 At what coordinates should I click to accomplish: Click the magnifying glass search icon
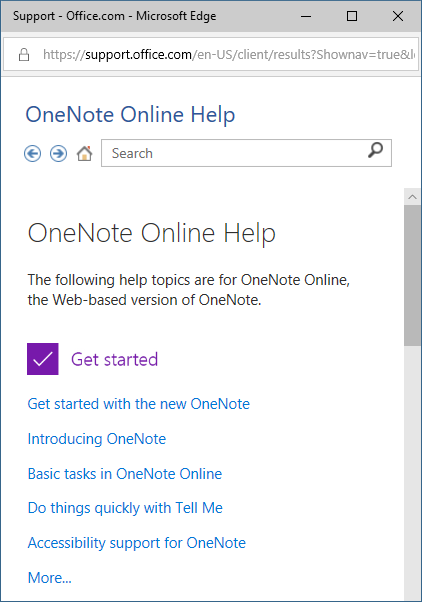pos(375,150)
